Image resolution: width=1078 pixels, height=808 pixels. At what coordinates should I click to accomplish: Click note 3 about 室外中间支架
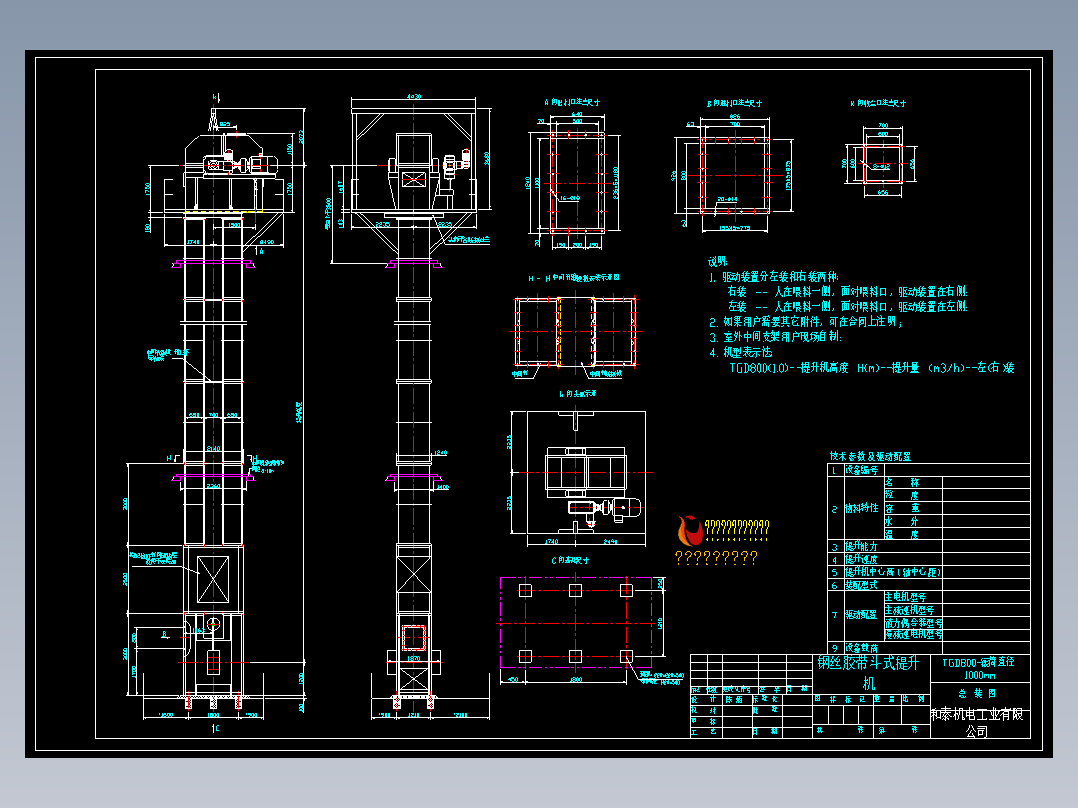[x=776, y=337]
